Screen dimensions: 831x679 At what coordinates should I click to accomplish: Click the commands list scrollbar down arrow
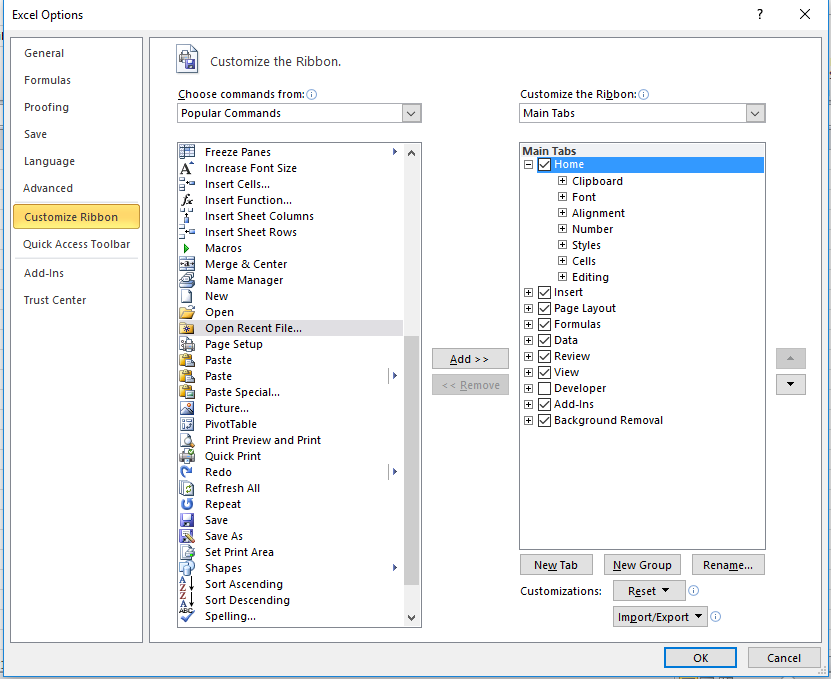point(412,618)
